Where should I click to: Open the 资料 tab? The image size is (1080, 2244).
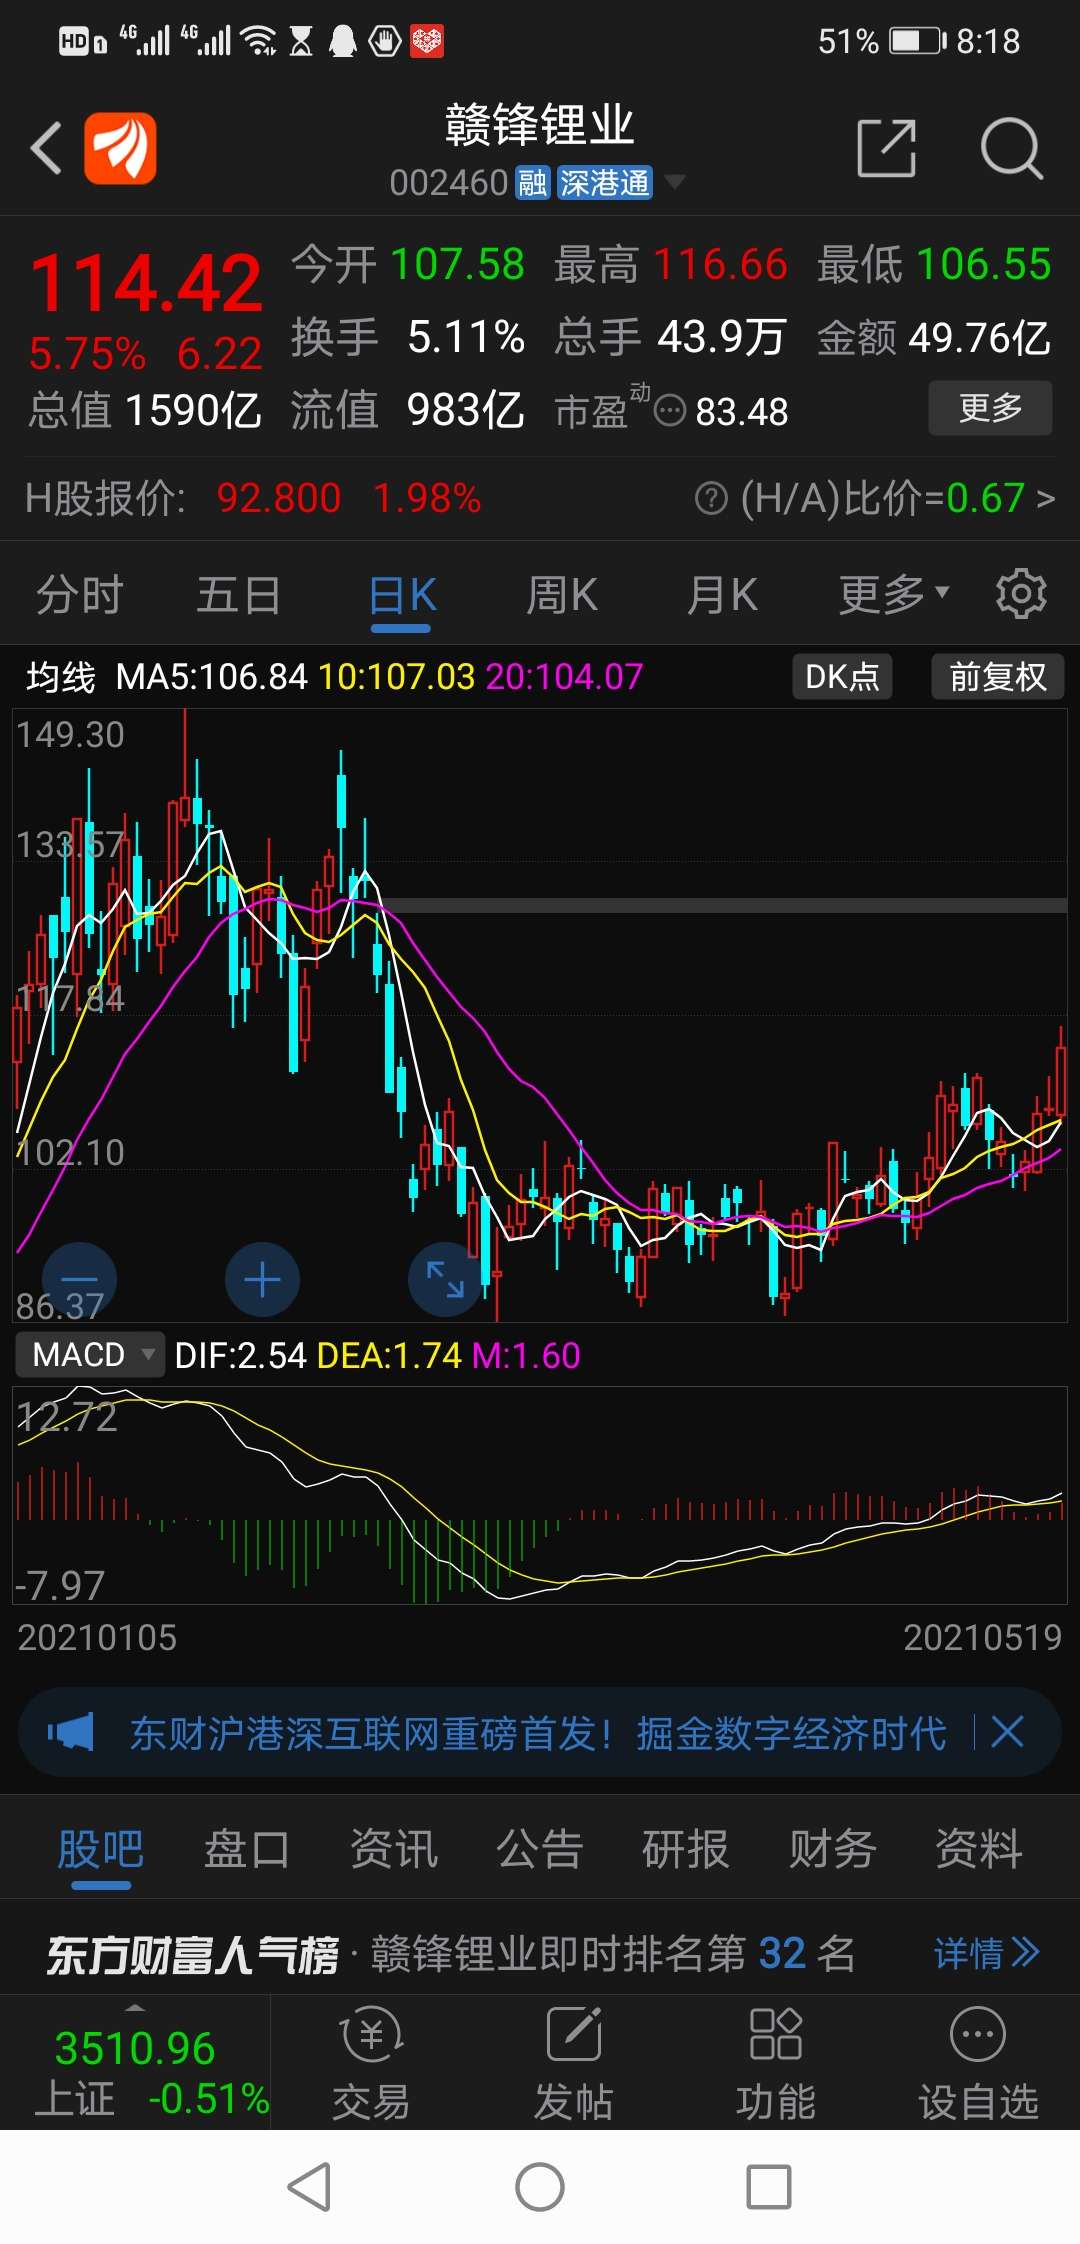[979, 1849]
